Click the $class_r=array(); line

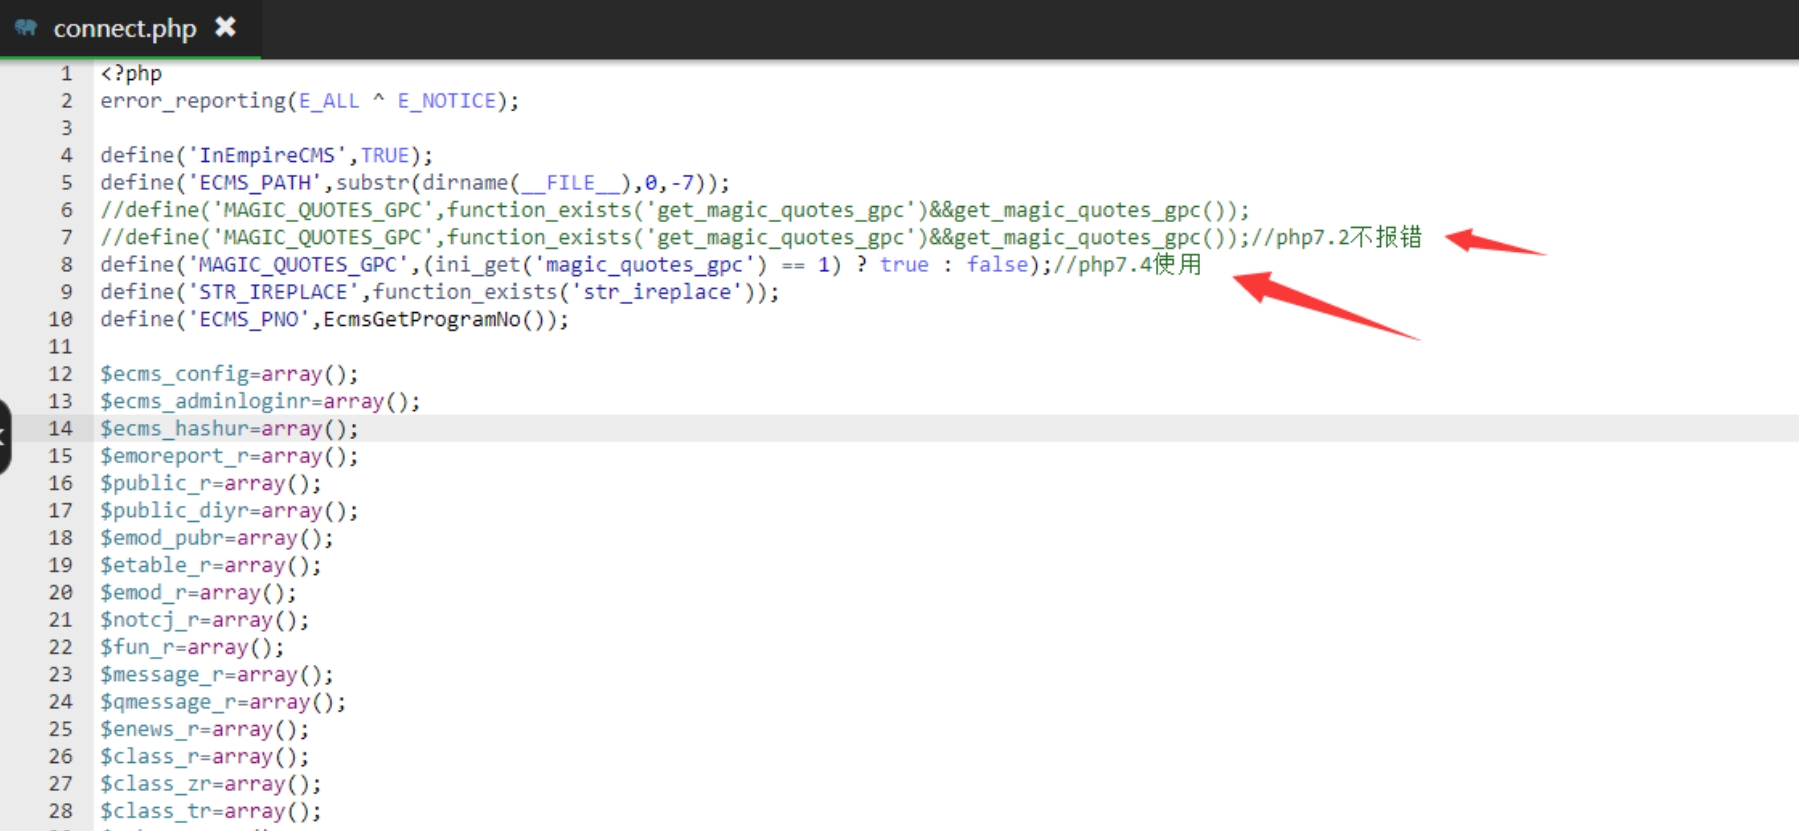click(x=205, y=756)
